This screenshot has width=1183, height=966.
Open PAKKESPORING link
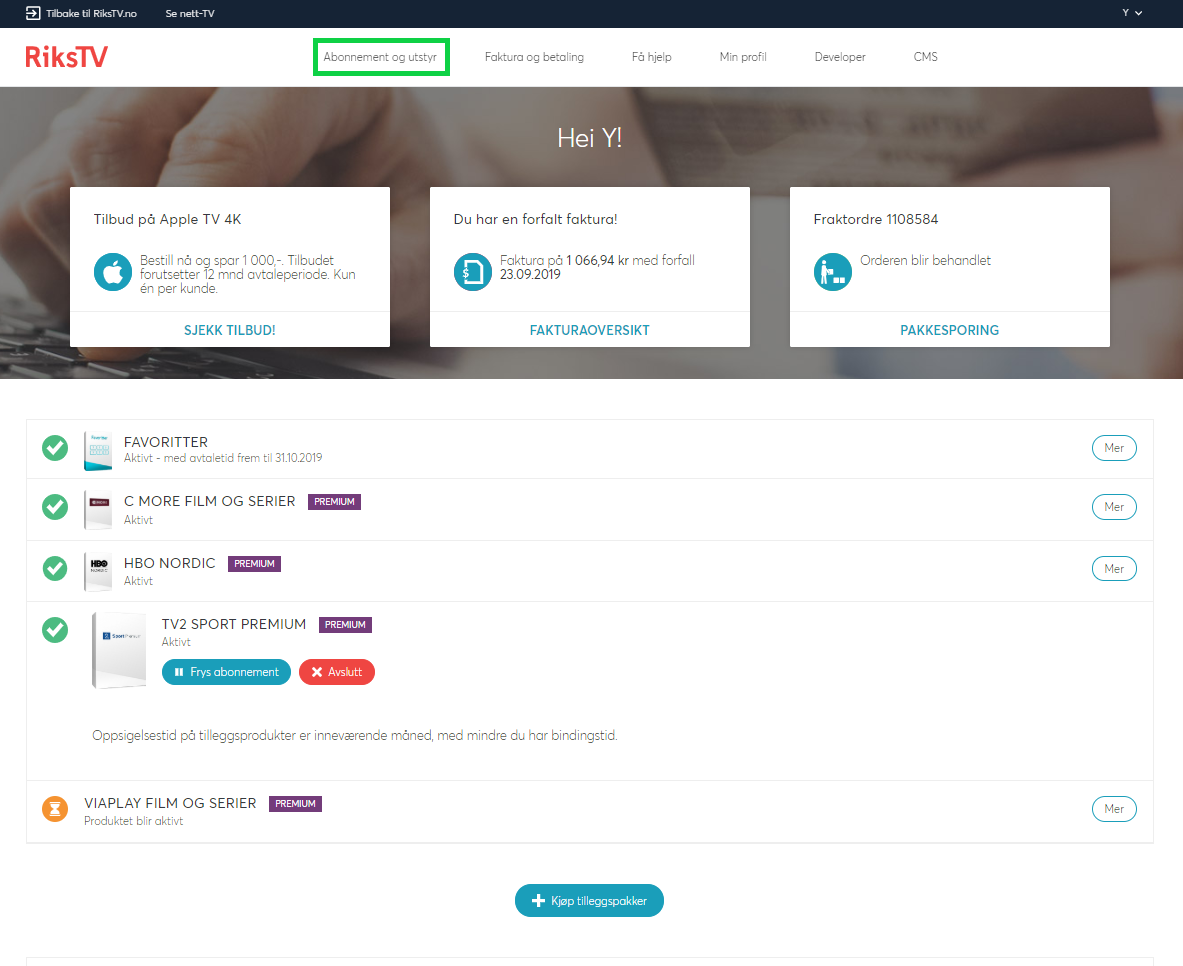(949, 330)
